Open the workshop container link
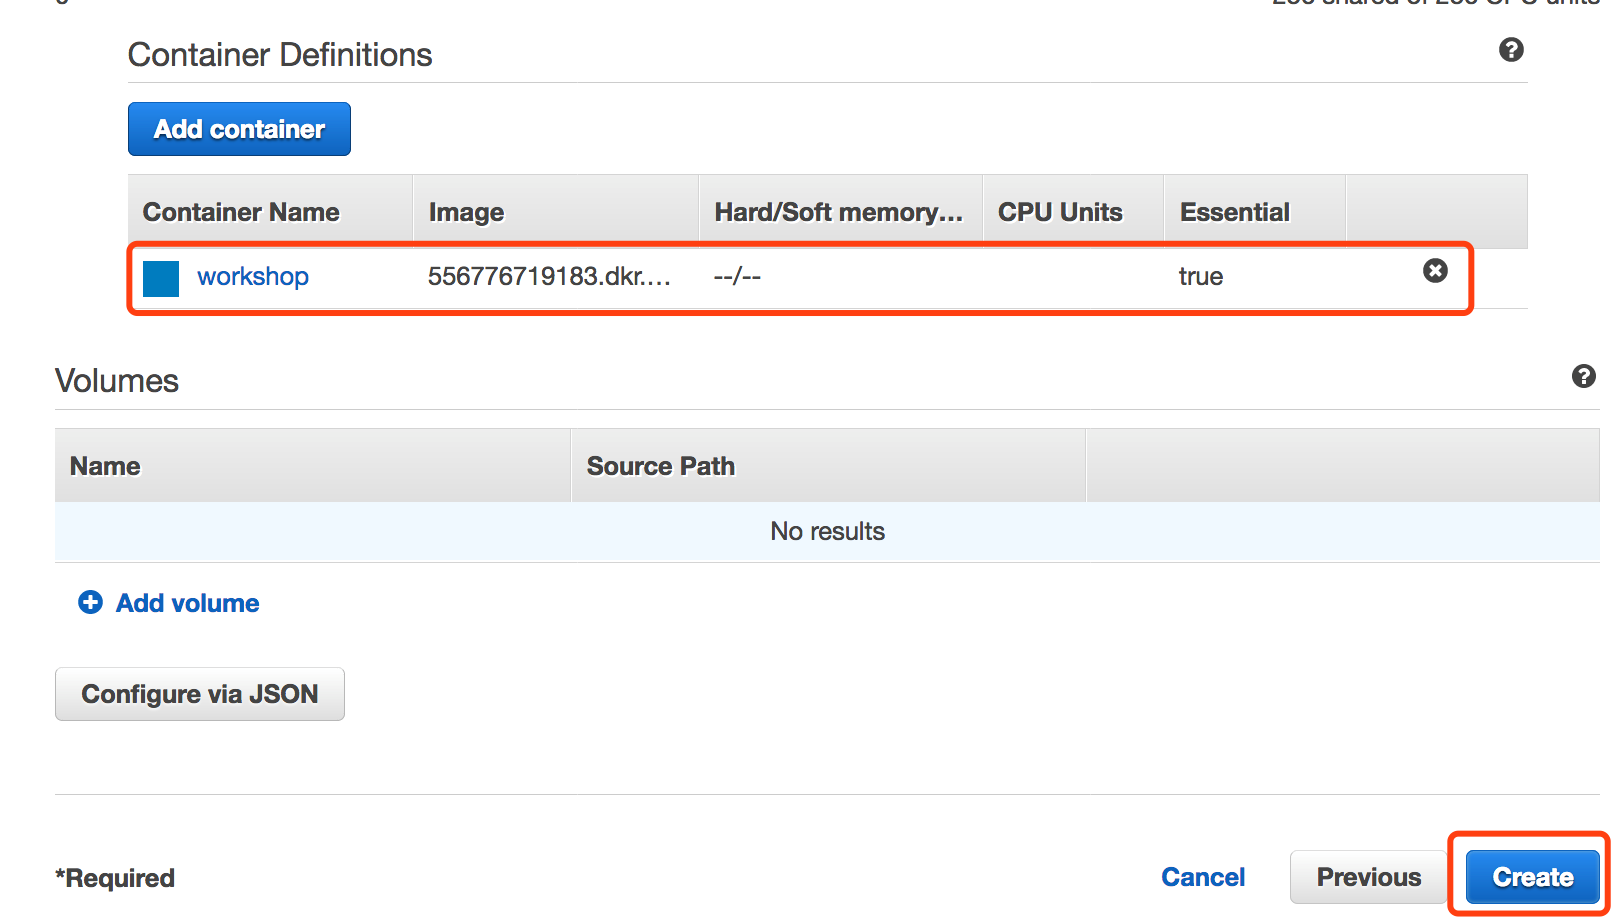This screenshot has height=924, width=1614. pyautogui.click(x=253, y=277)
